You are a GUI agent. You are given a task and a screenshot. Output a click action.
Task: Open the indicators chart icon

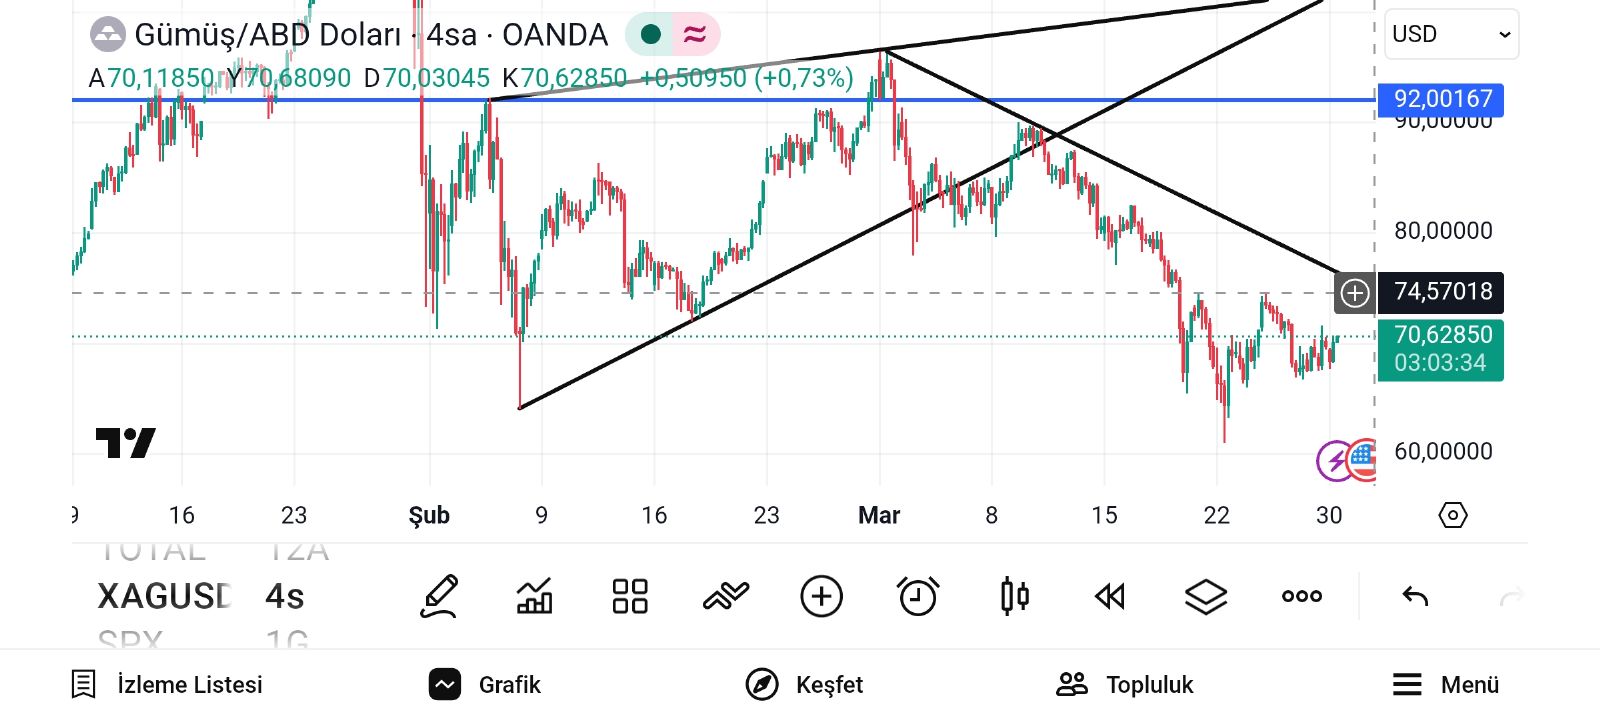coord(534,597)
